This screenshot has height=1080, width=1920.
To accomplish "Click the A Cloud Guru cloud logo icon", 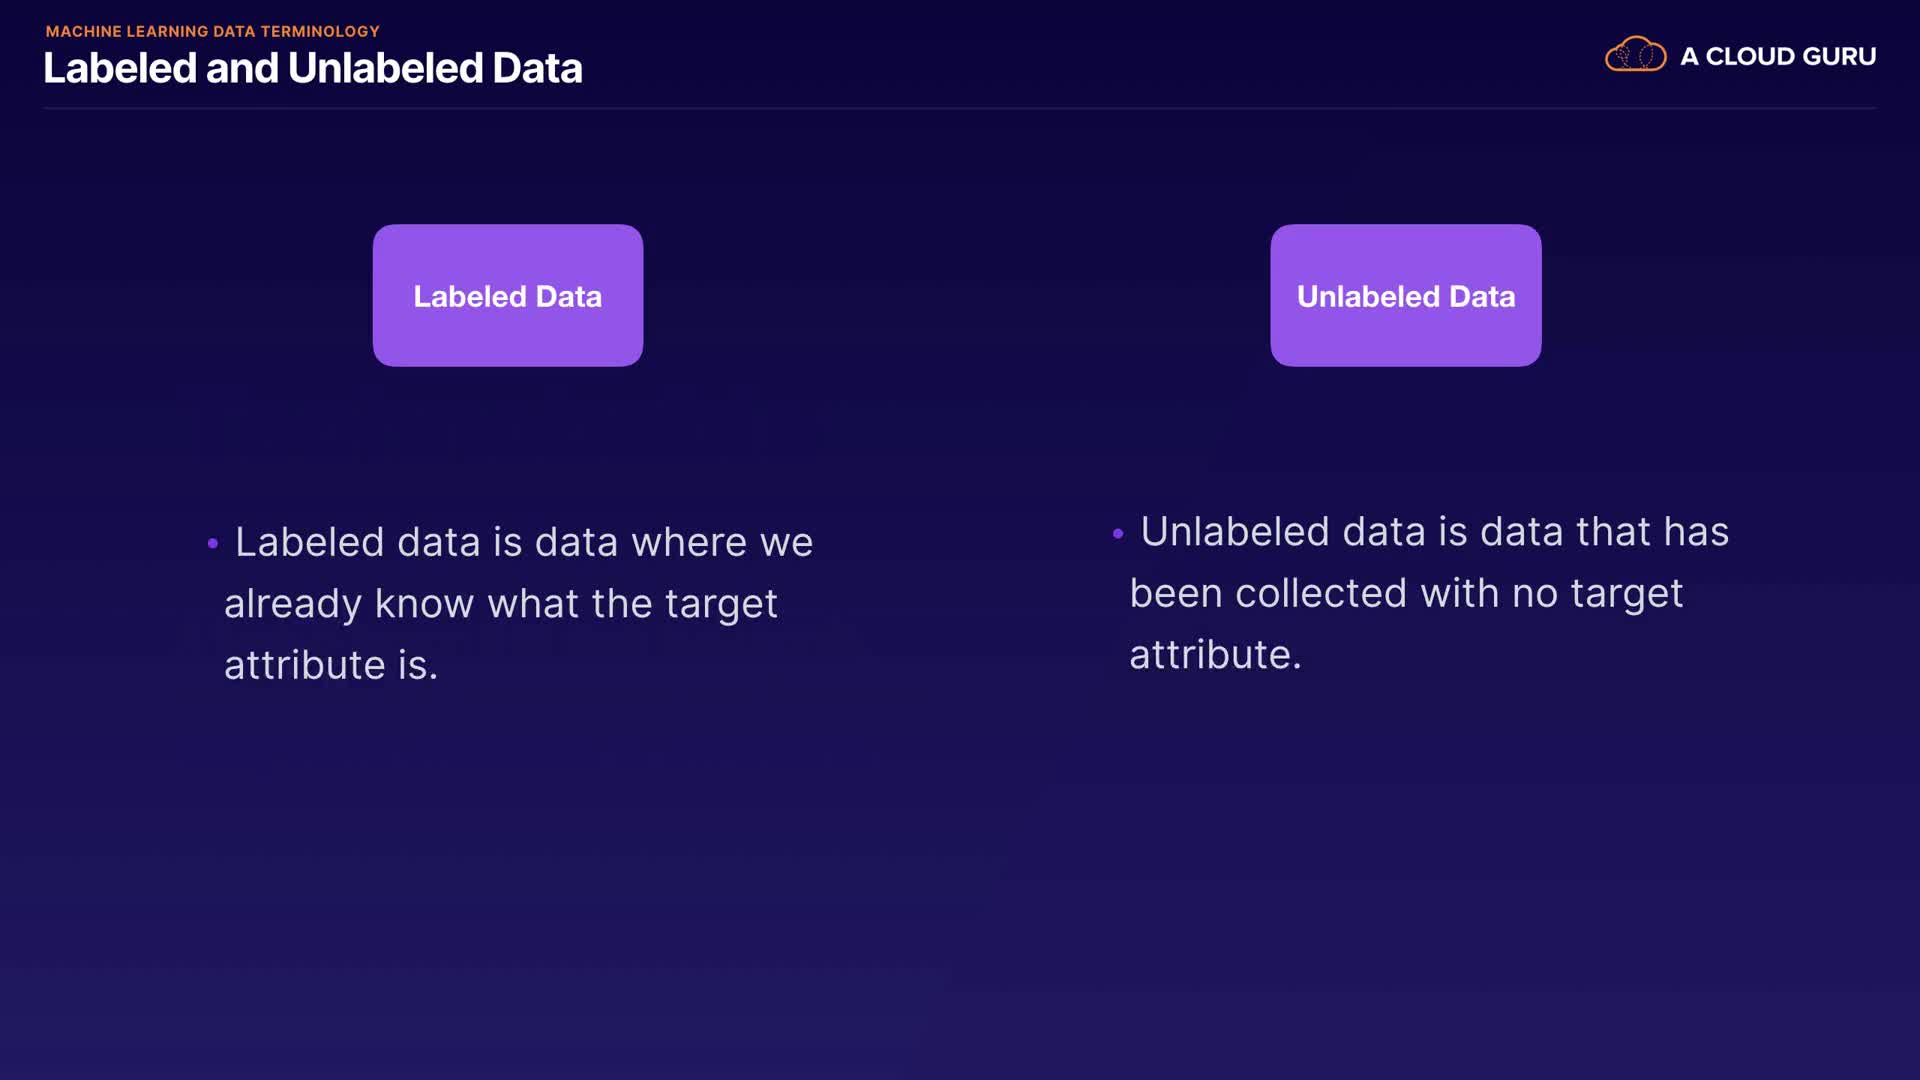I will (1635, 55).
